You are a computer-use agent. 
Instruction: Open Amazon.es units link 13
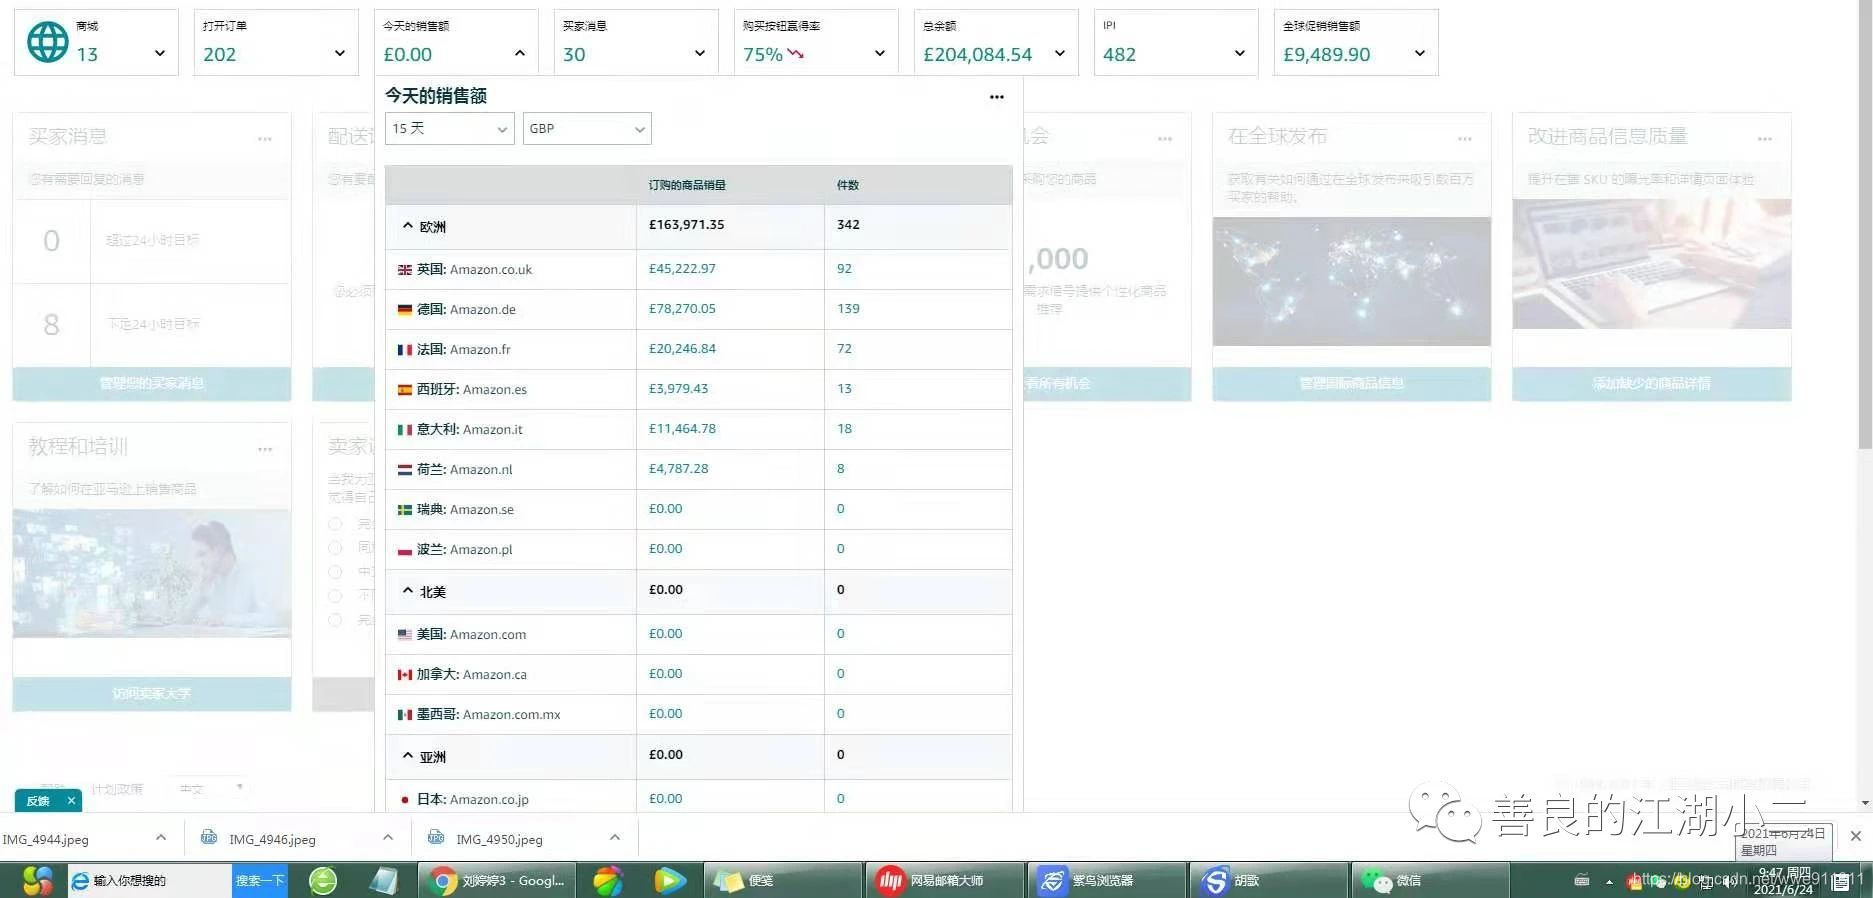coord(844,389)
